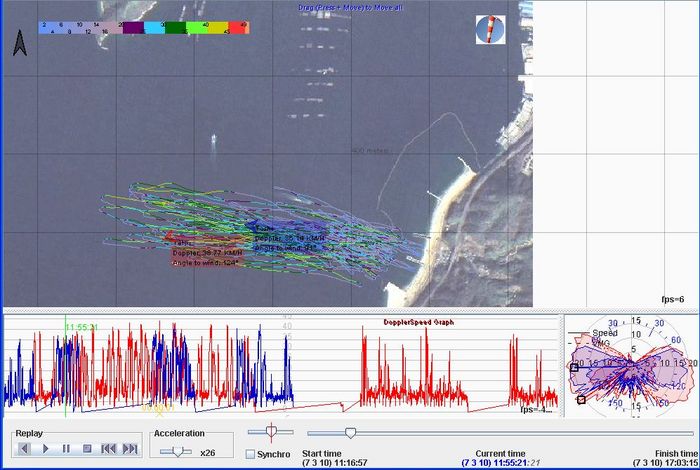Click the small red-marked slider above Synchro
The width and height of the screenshot is (700, 470).
269,432
